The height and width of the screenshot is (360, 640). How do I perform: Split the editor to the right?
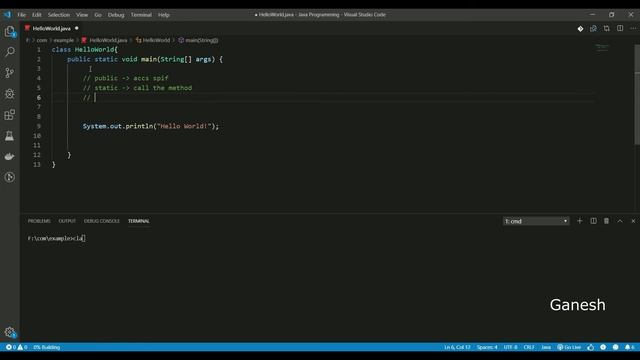(x=620, y=28)
